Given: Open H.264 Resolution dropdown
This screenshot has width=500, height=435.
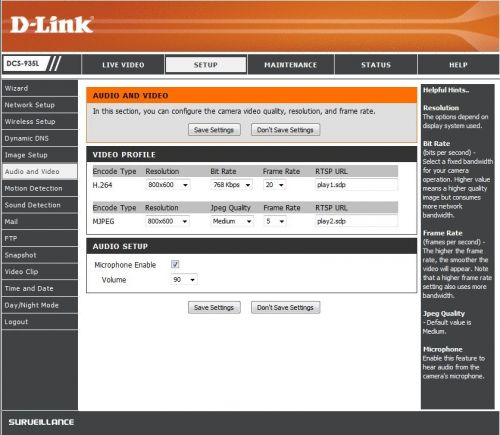Looking at the screenshot, I should click(168, 185).
